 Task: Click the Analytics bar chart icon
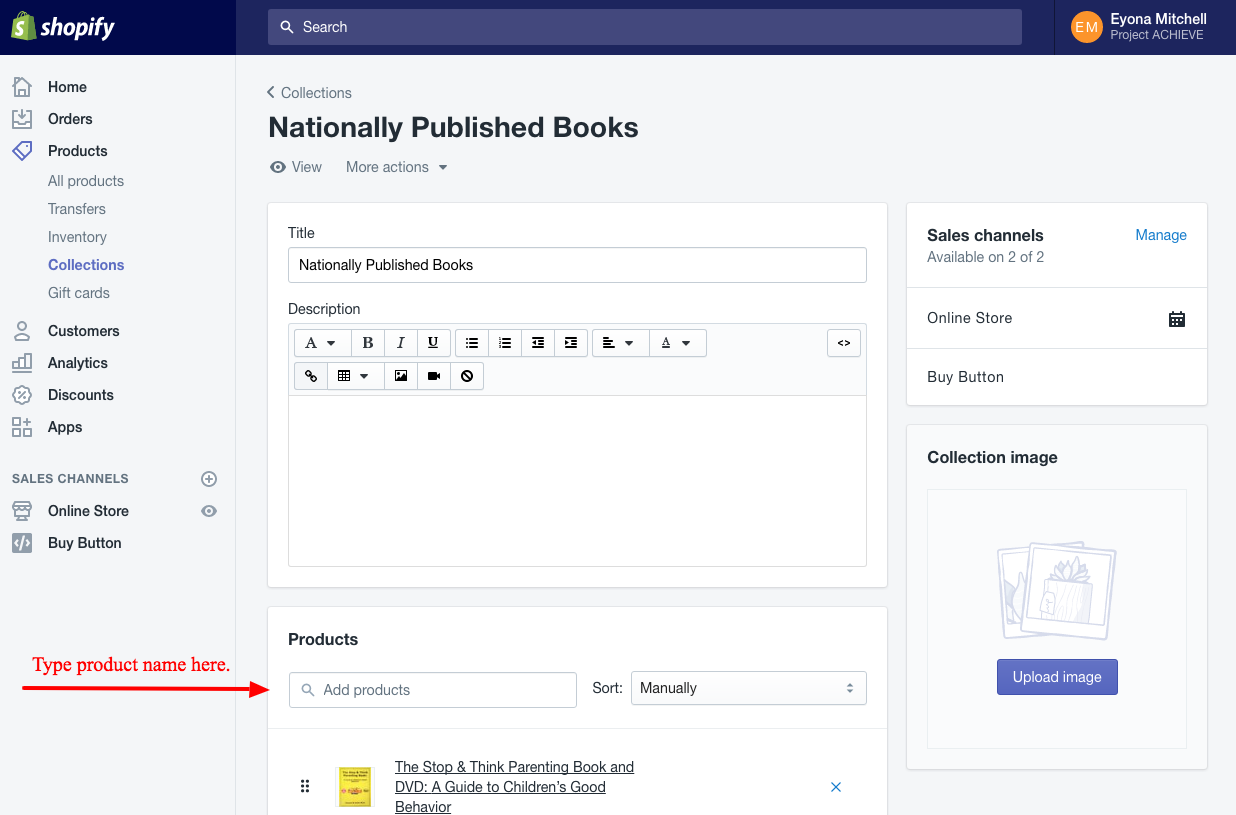[22, 363]
